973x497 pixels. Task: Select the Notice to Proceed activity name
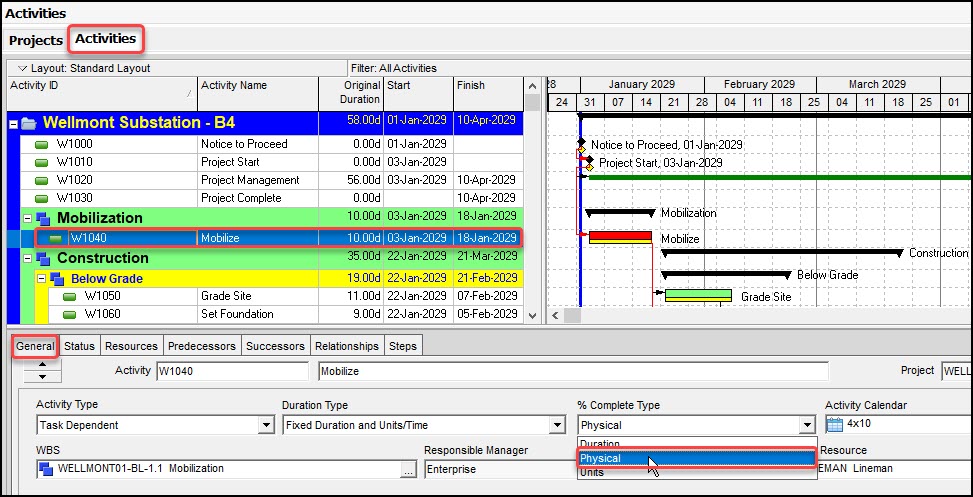click(244, 144)
